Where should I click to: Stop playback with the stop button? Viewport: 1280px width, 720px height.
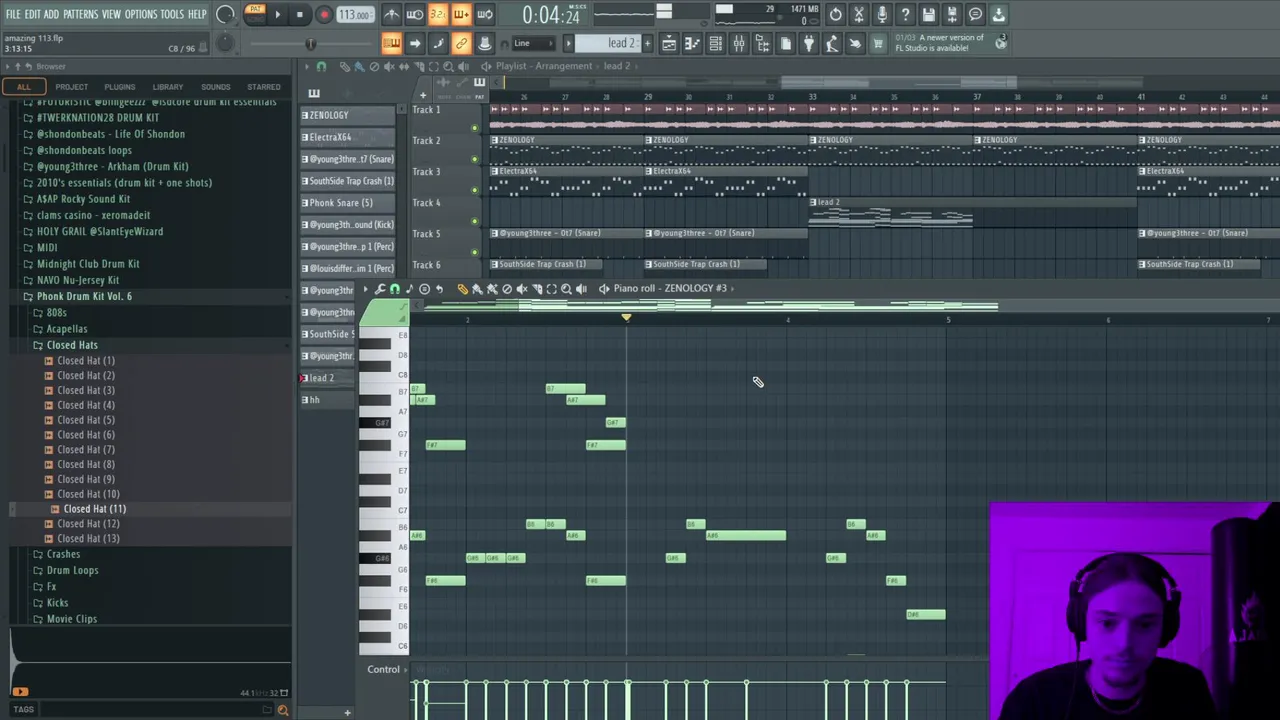pyautogui.click(x=299, y=14)
